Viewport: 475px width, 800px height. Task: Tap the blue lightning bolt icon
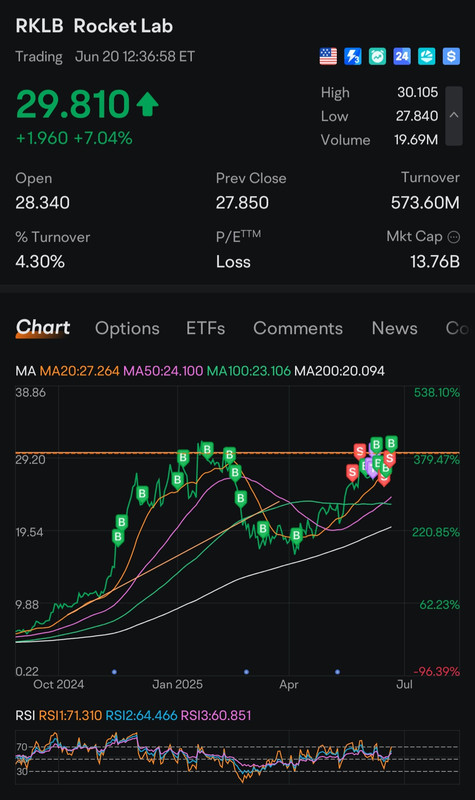coord(353,56)
